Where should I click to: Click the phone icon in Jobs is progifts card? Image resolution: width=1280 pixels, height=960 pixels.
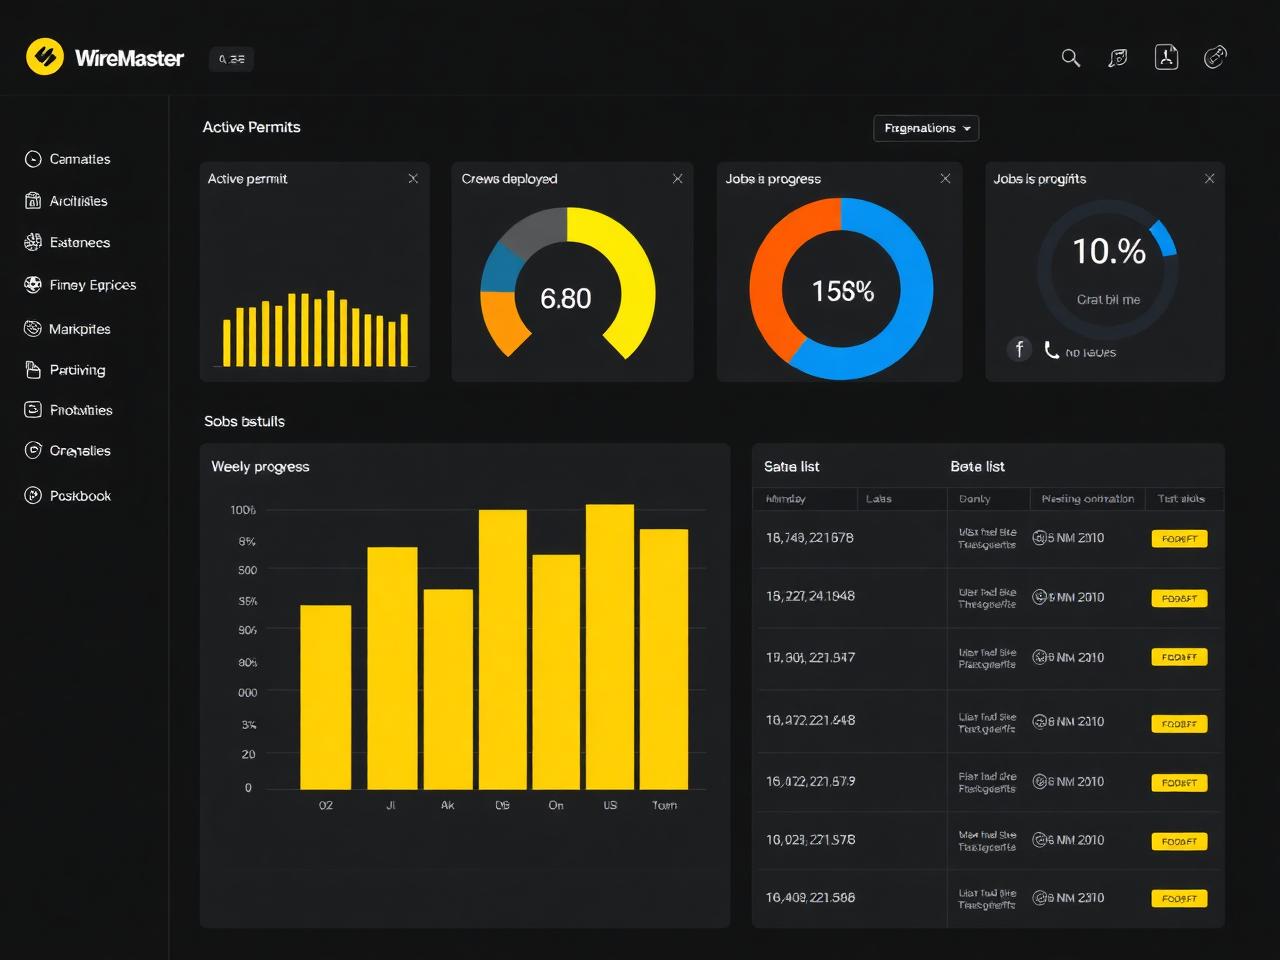tap(1051, 350)
